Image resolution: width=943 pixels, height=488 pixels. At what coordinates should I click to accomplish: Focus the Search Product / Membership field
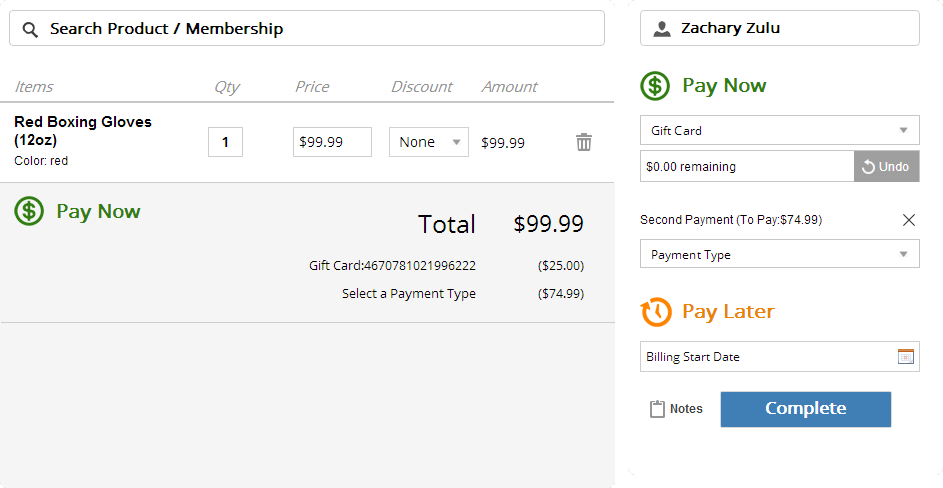click(307, 28)
